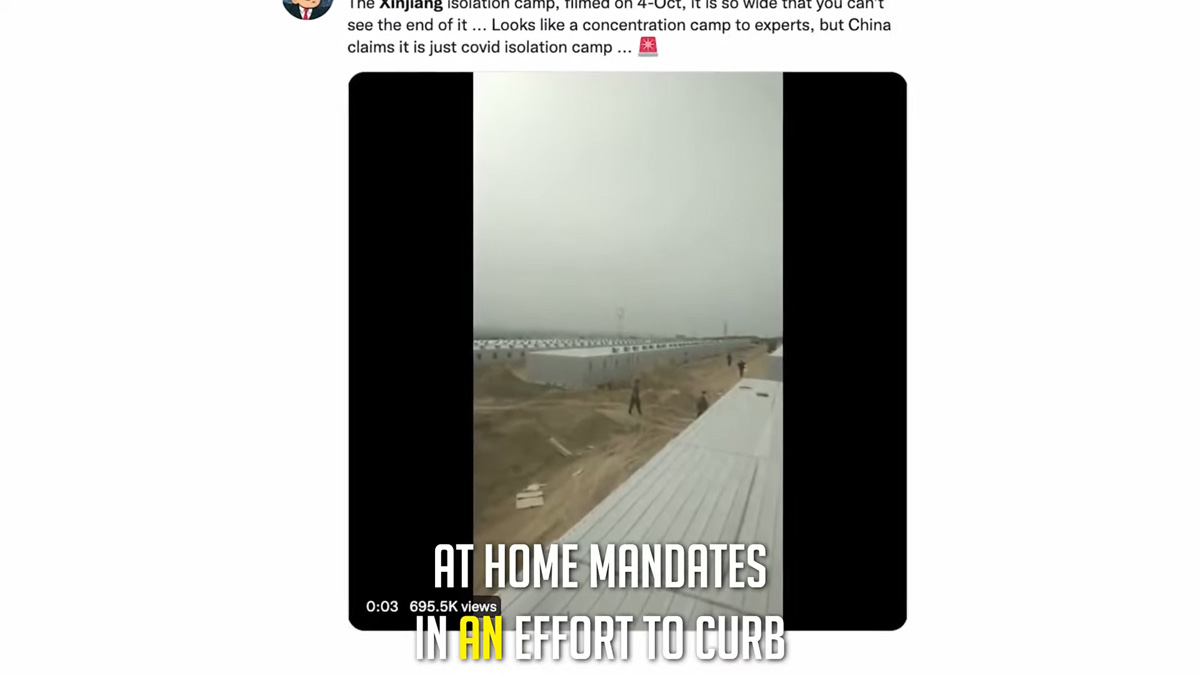This screenshot has width=1200, height=675.
Task: Click the word China in the tweet
Action: coord(869,25)
